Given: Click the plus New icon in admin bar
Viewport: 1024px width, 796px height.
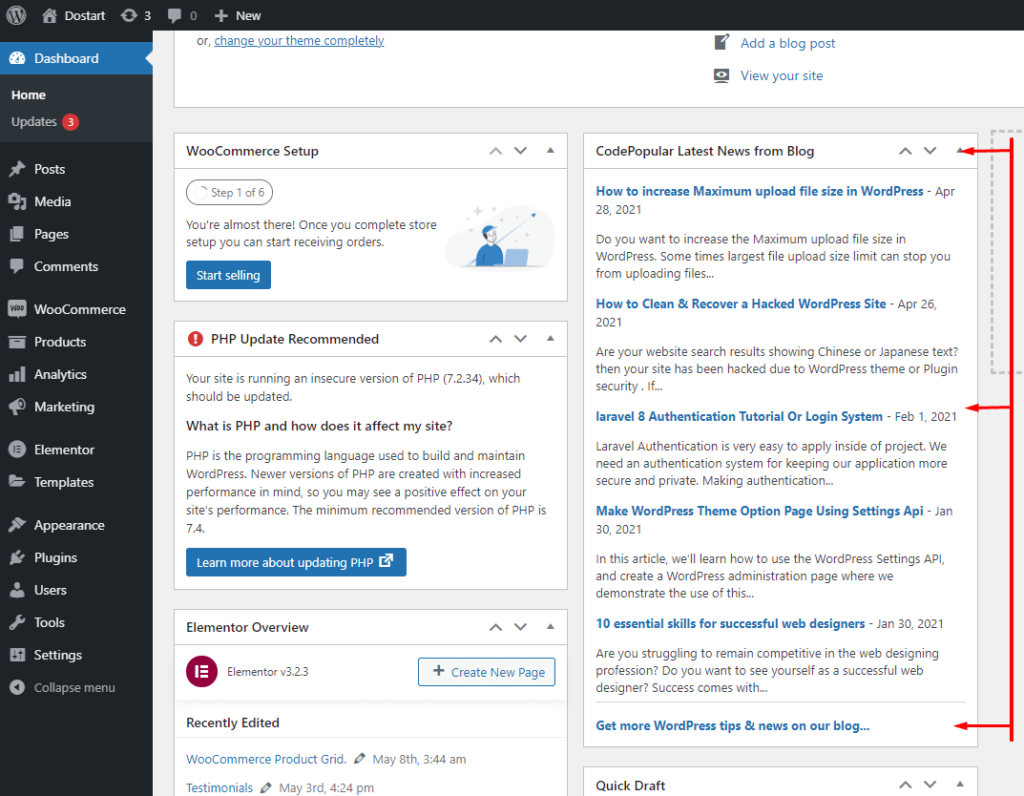Looking at the screenshot, I should (x=221, y=16).
